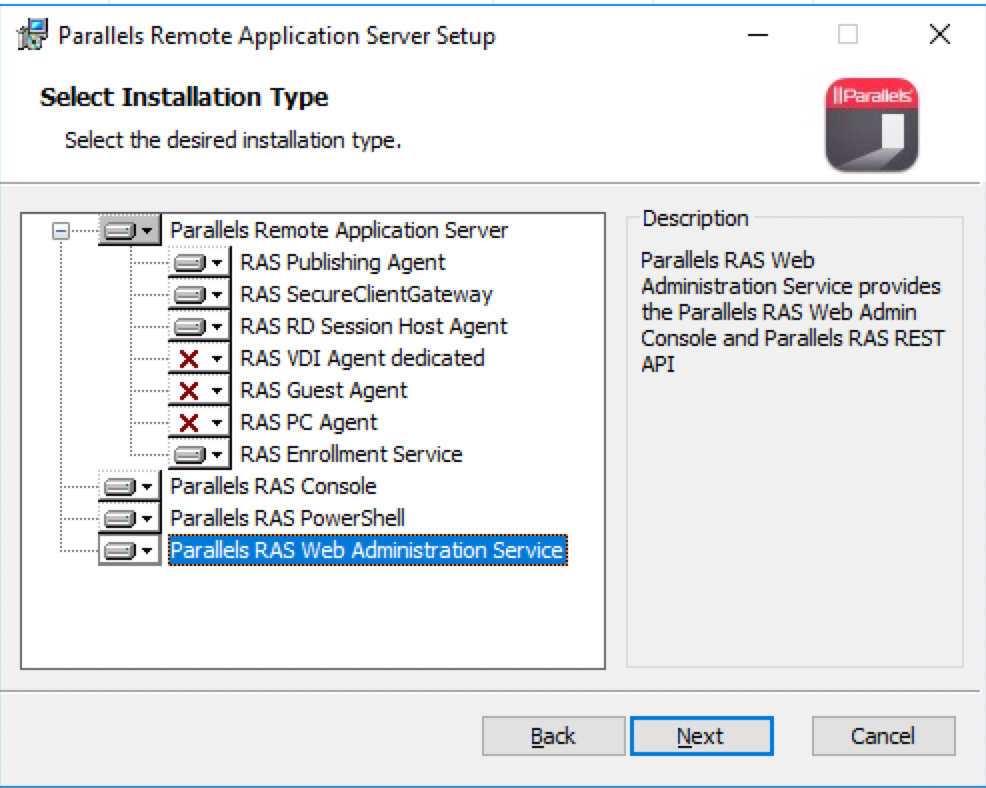
Task: Open install option dropdown for RAS Enrollment Service
Action: pos(199,454)
